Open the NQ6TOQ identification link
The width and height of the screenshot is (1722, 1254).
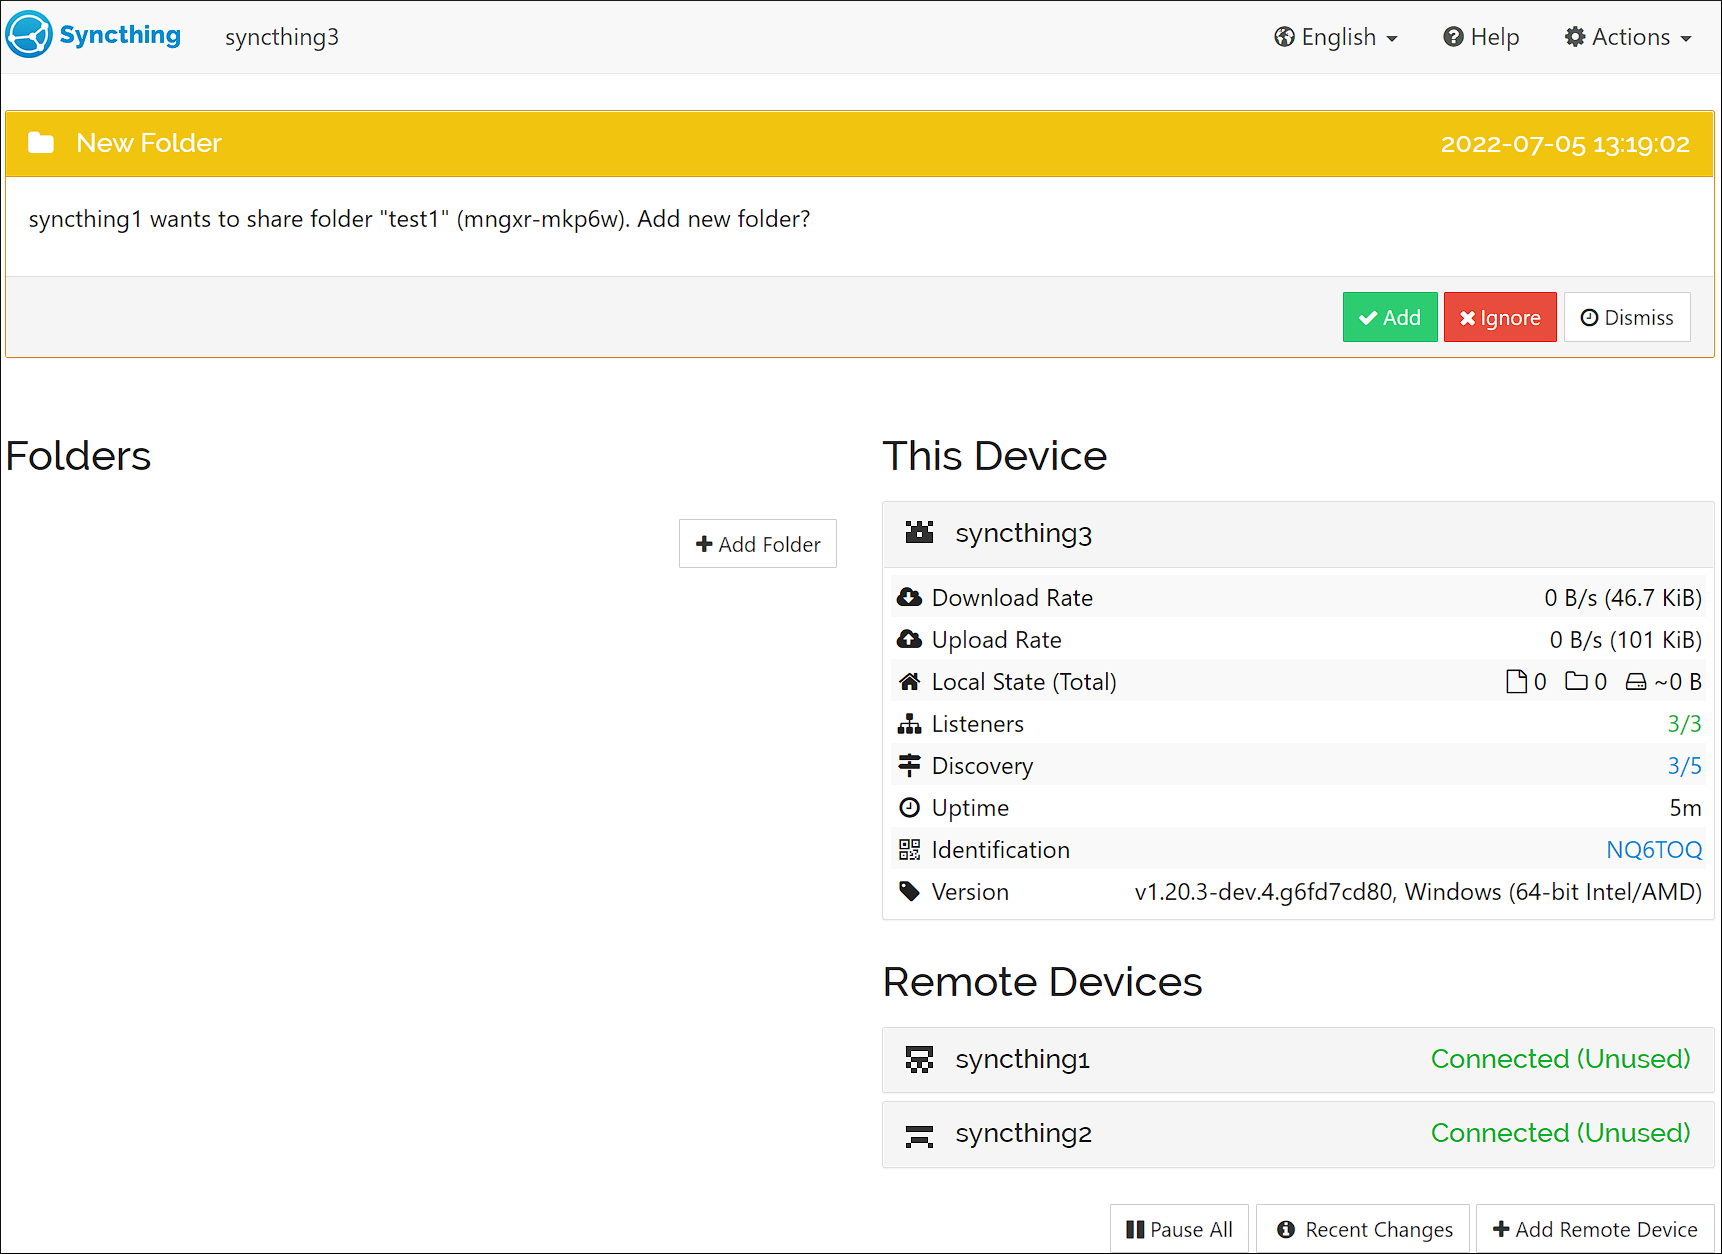coord(1654,850)
